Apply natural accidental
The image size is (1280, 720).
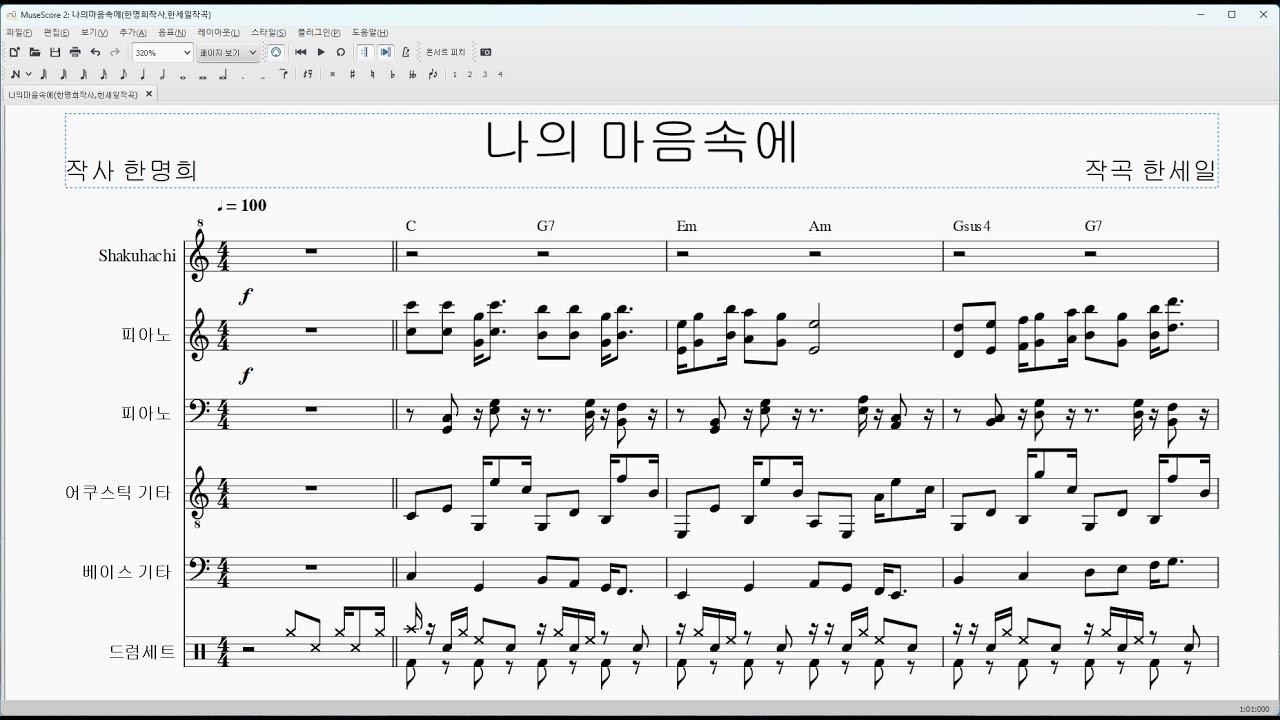372,74
